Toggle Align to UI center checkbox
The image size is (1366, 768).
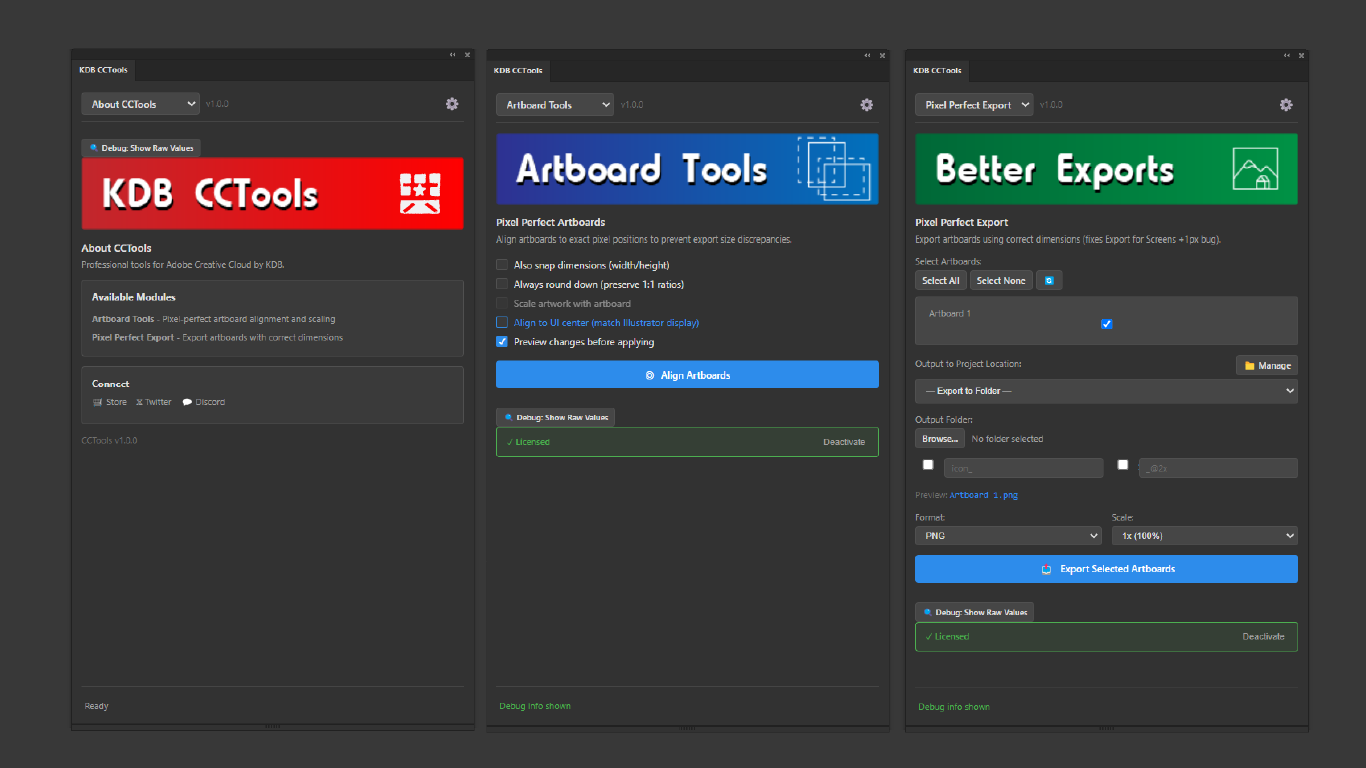pyautogui.click(x=502, y=323)
